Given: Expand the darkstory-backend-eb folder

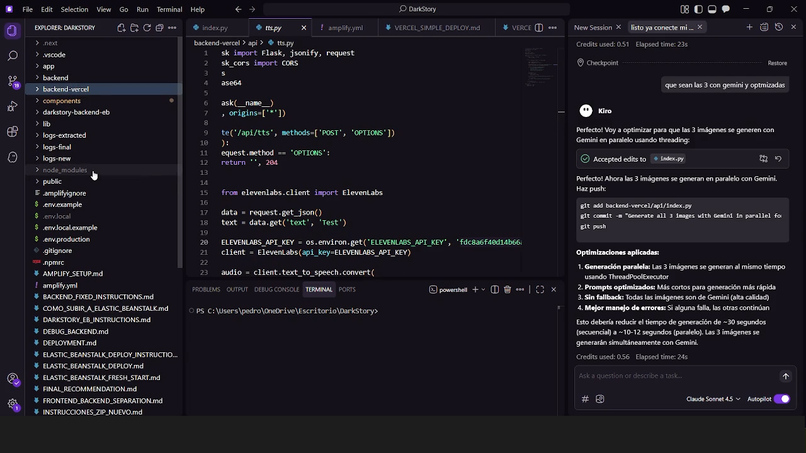Looking at the screenshot, I should (103, 112).
